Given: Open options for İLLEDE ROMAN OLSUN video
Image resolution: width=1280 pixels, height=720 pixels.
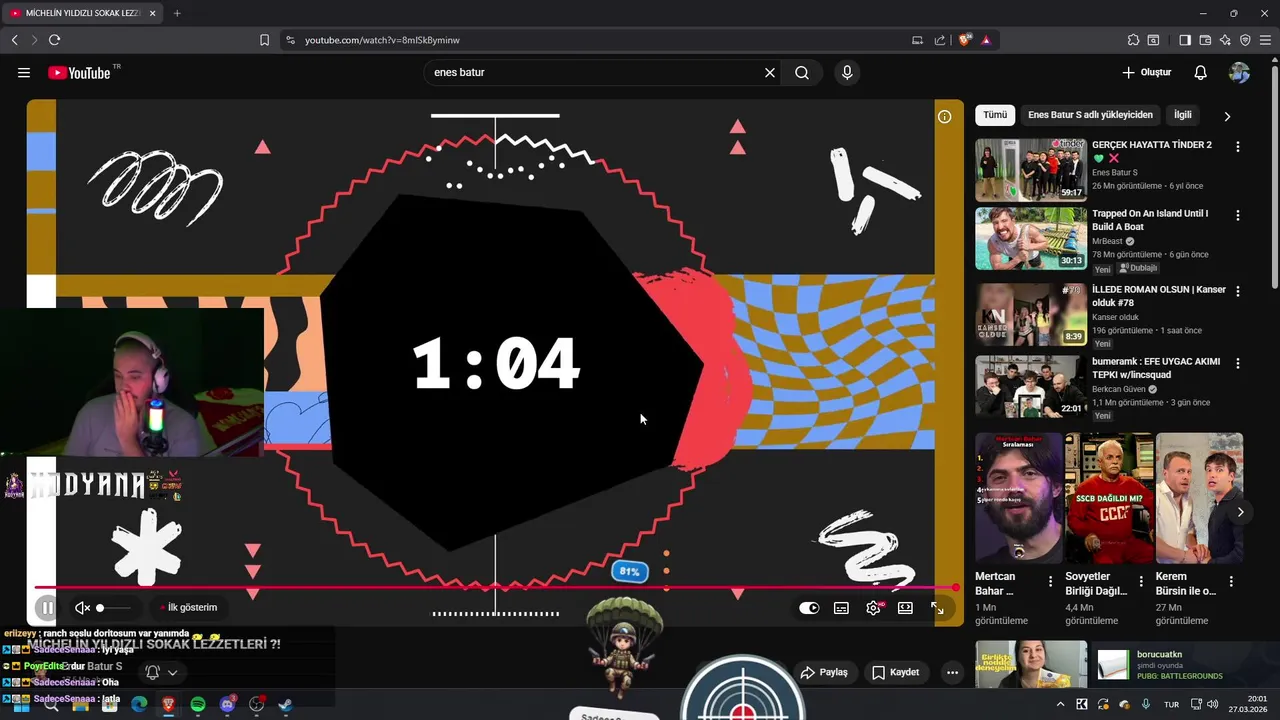Looking at the screenshot, I should (1238, 292).
